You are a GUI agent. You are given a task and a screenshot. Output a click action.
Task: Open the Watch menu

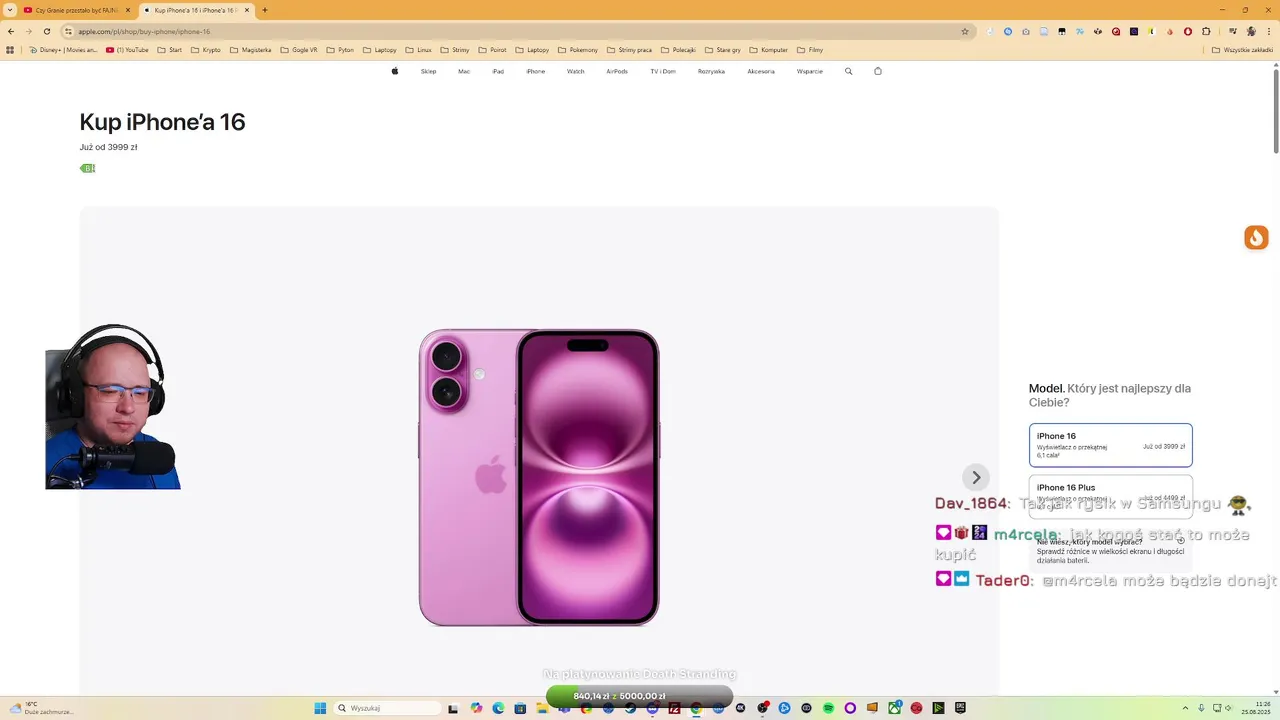[x=576, y=71]
